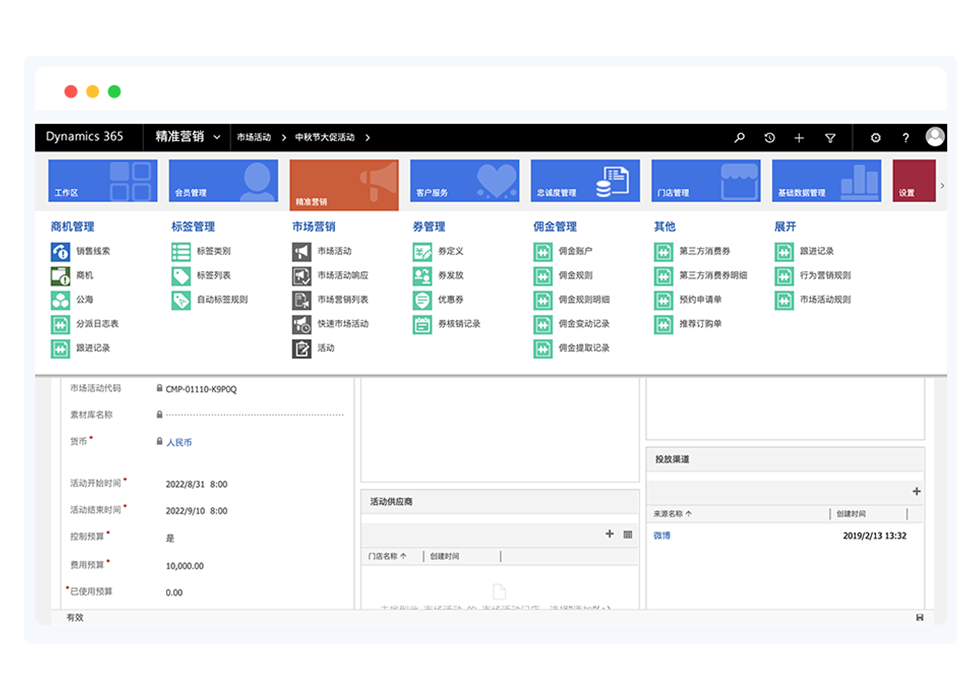Add a record in 活动供应商 grid

(610, 534)
